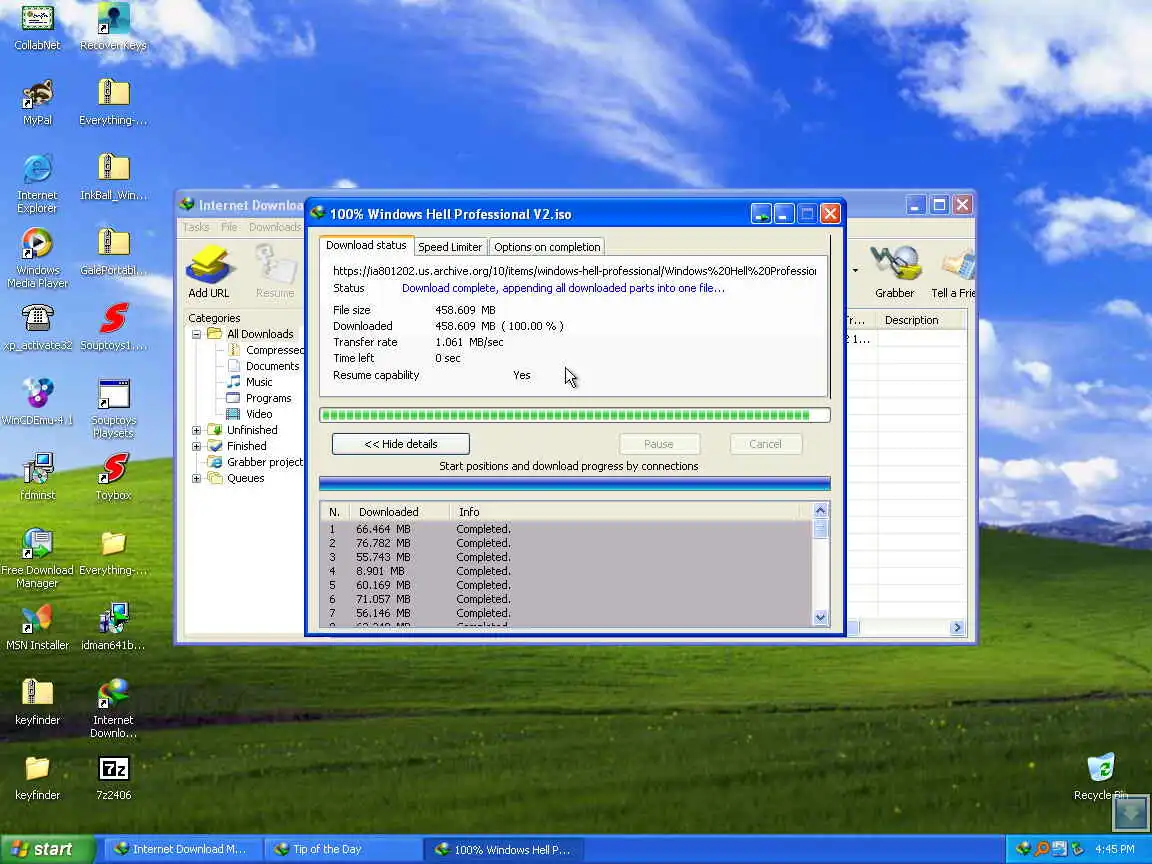Open Souptoys1 installer desktop icon

point(113,328)
